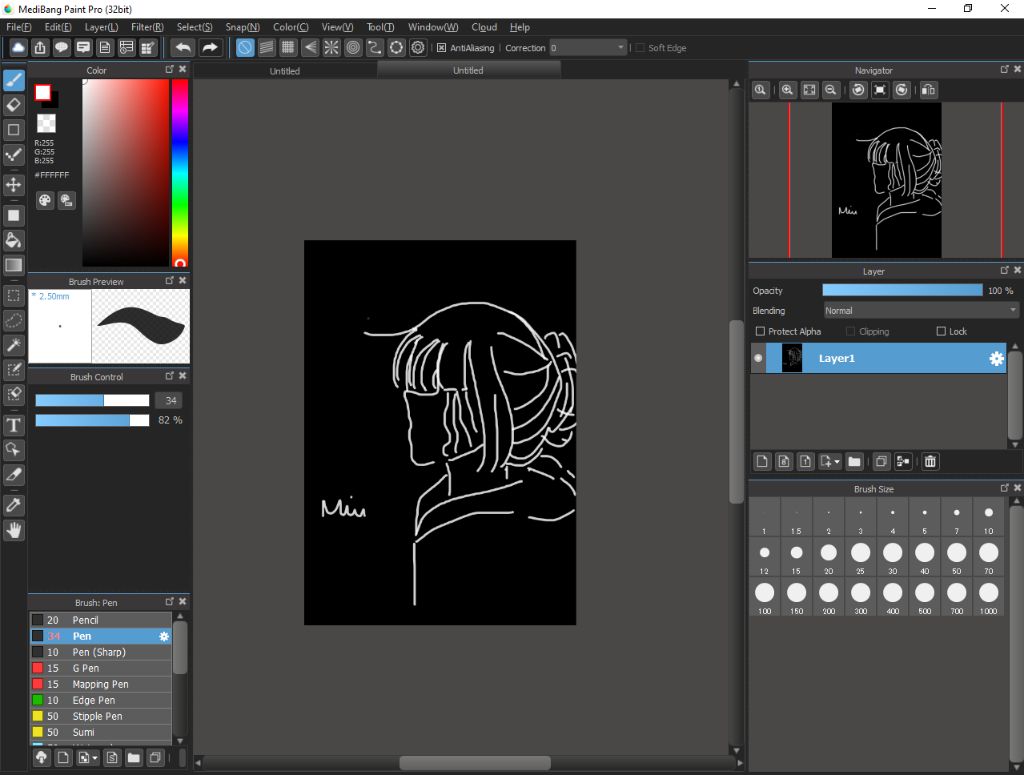Select the Mapping Pen brush
The height and width of the screenshot is (775, 1024).
tap(101, 684)
